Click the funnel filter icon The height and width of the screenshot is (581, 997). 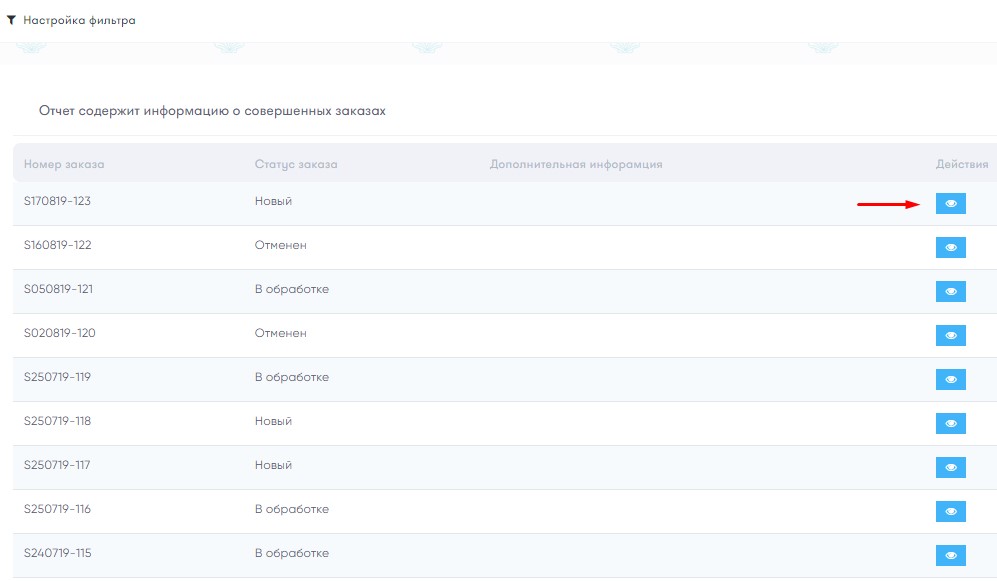click(x=11, y=20)
